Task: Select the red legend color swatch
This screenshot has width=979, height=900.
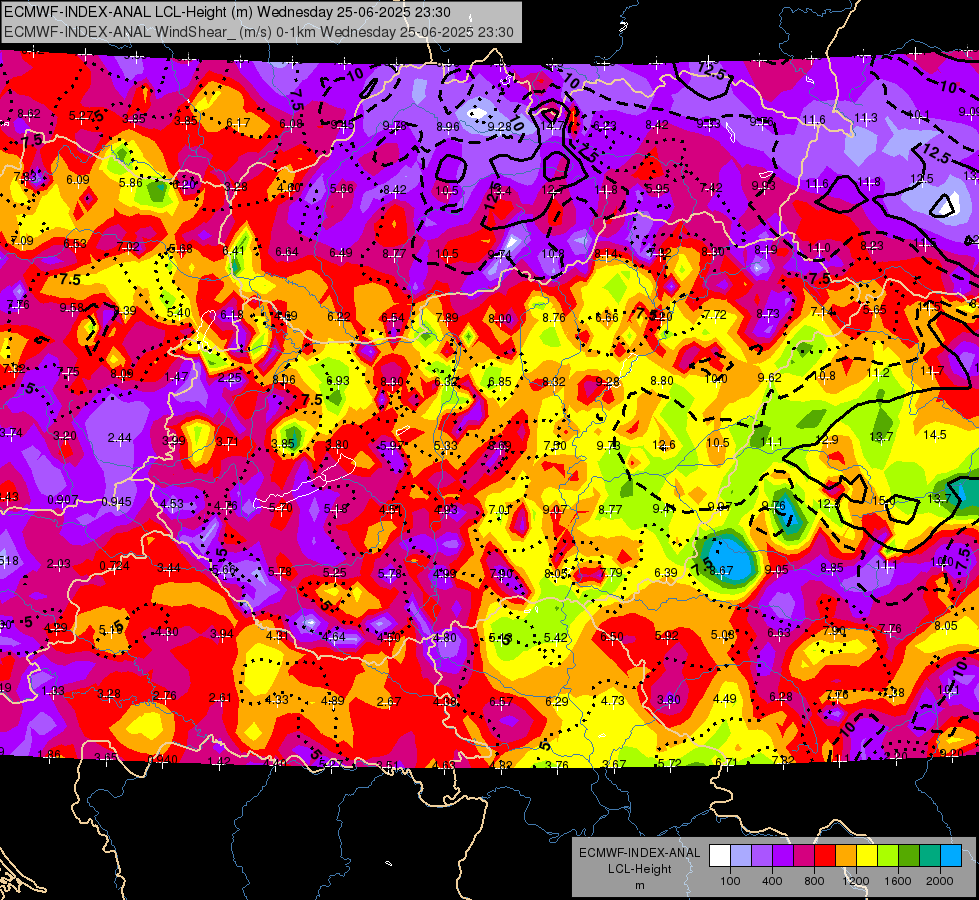Action: point(825,856)
